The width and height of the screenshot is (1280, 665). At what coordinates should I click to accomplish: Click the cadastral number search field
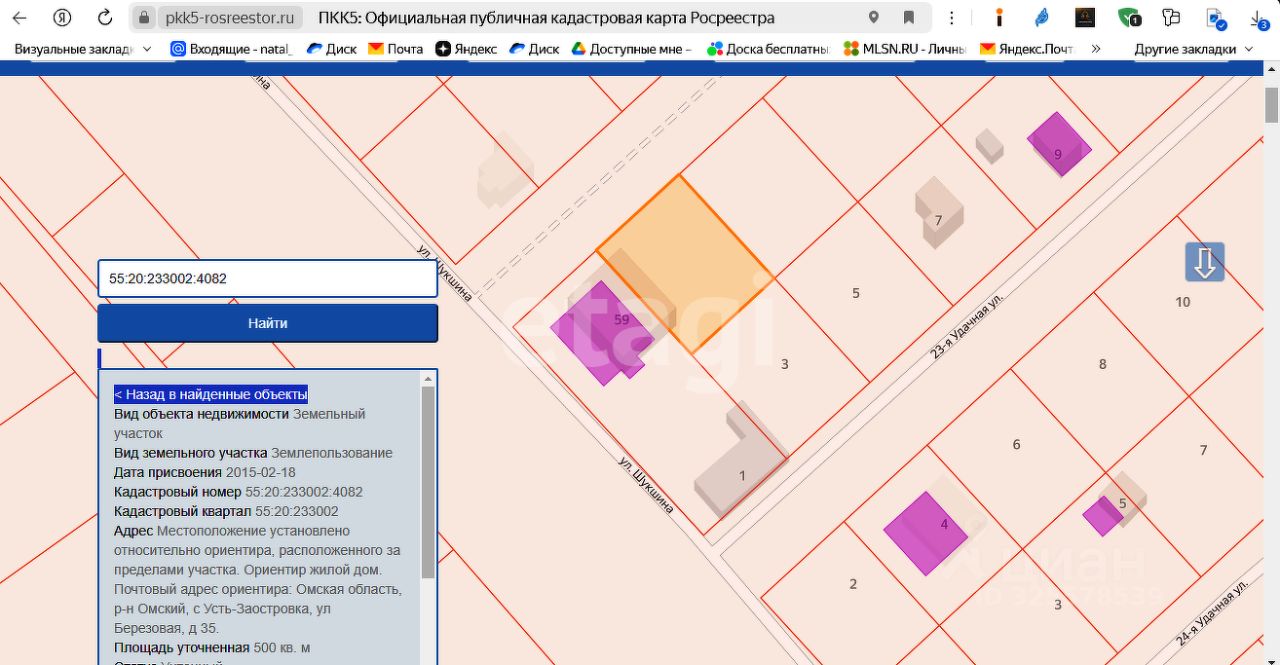pos(267,279)
